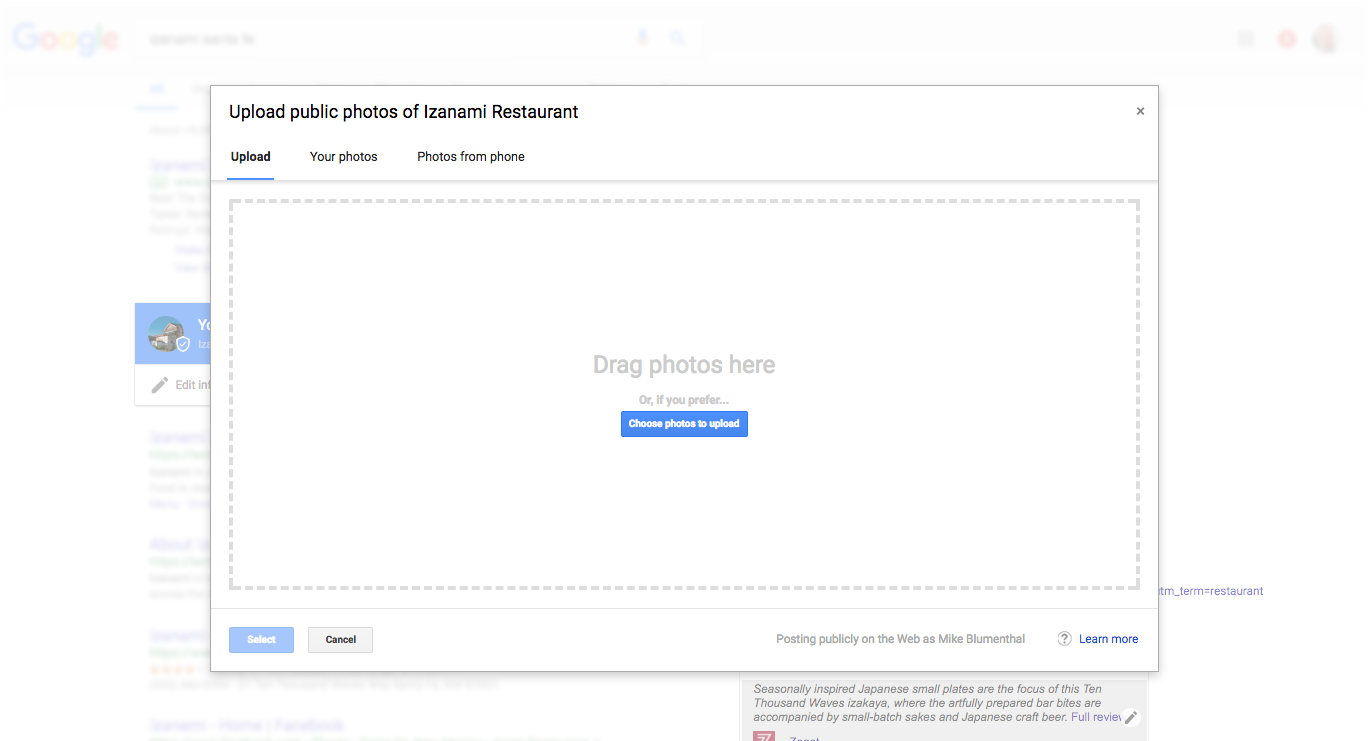Screen dimensions: 1368x741
Task: Click the pencil edit icon near description
Action: click(x=1131, y=717)
